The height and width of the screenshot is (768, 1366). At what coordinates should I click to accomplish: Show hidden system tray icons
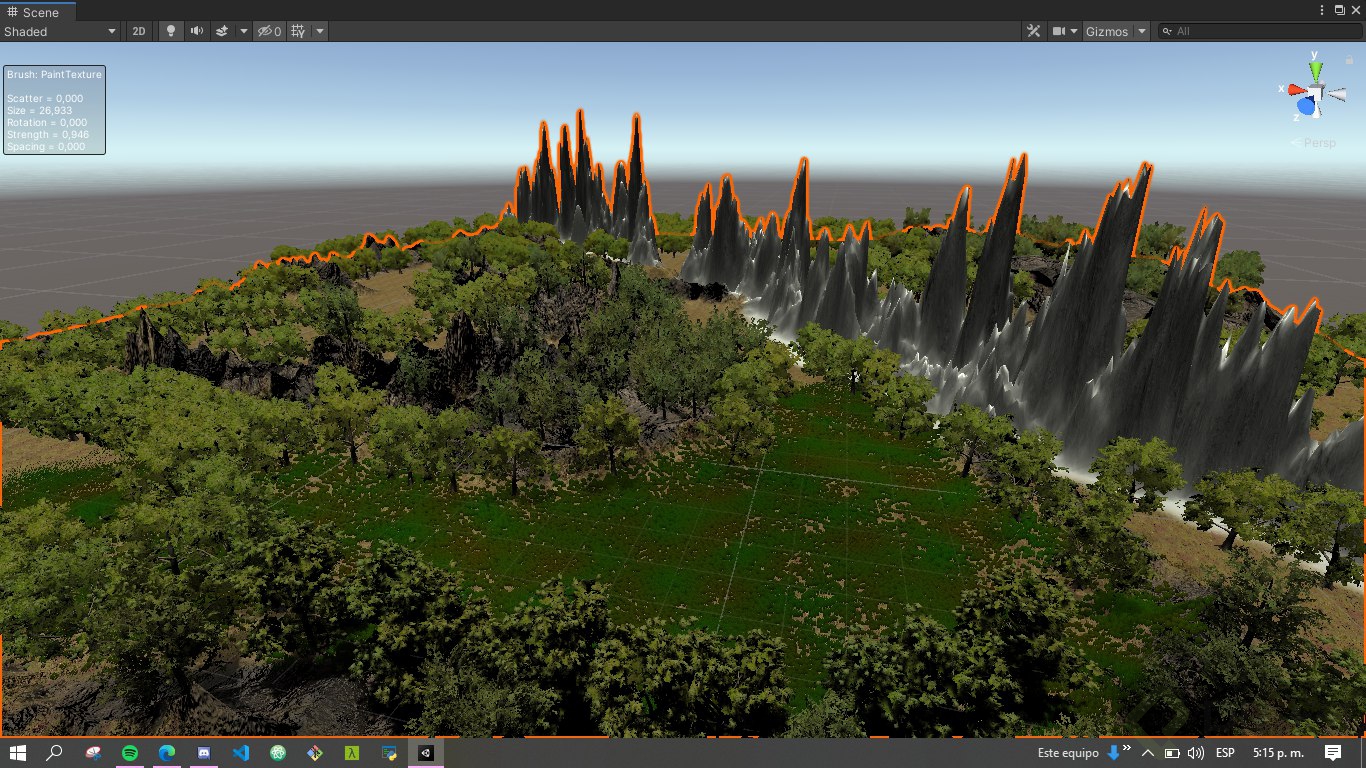coord(1148,753)
